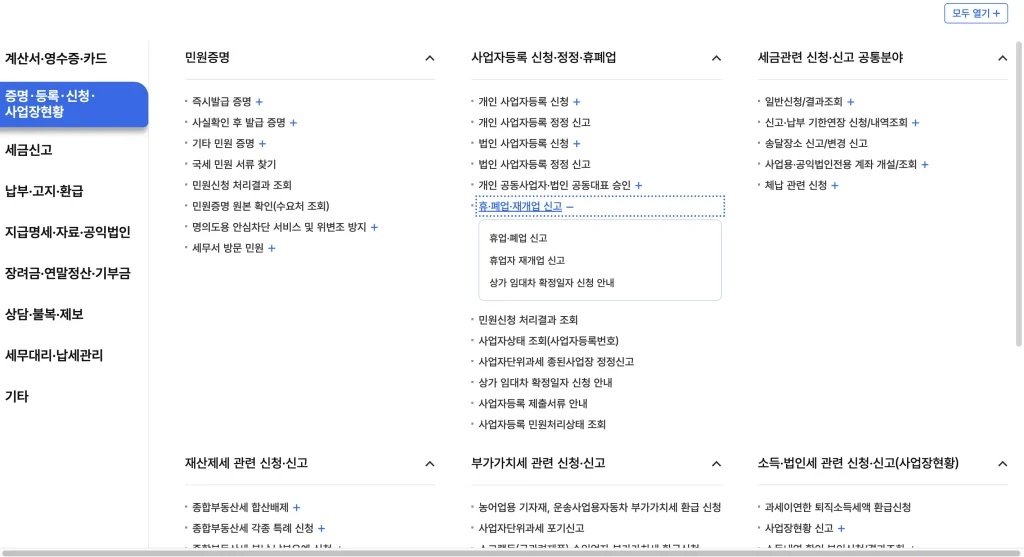Open 사업자단위과세 포기신고 link
Screen dimensions: 1024x557
[531, 528]
